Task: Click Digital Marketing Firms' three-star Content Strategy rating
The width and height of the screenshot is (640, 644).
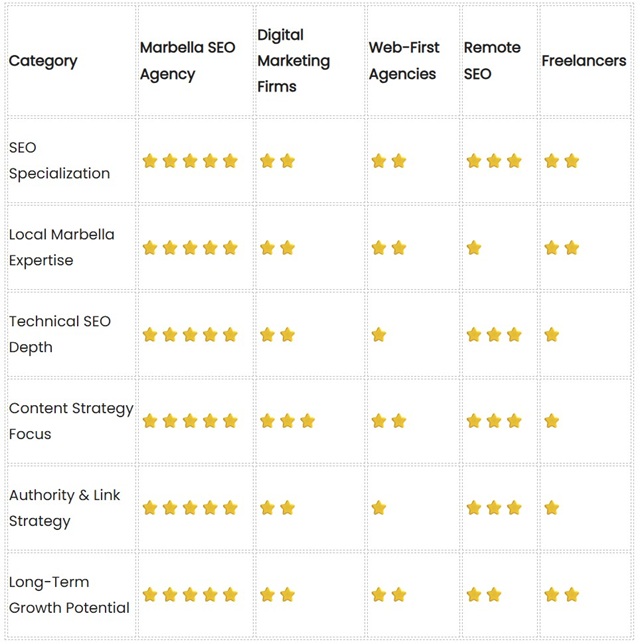Action: [287, 421]
